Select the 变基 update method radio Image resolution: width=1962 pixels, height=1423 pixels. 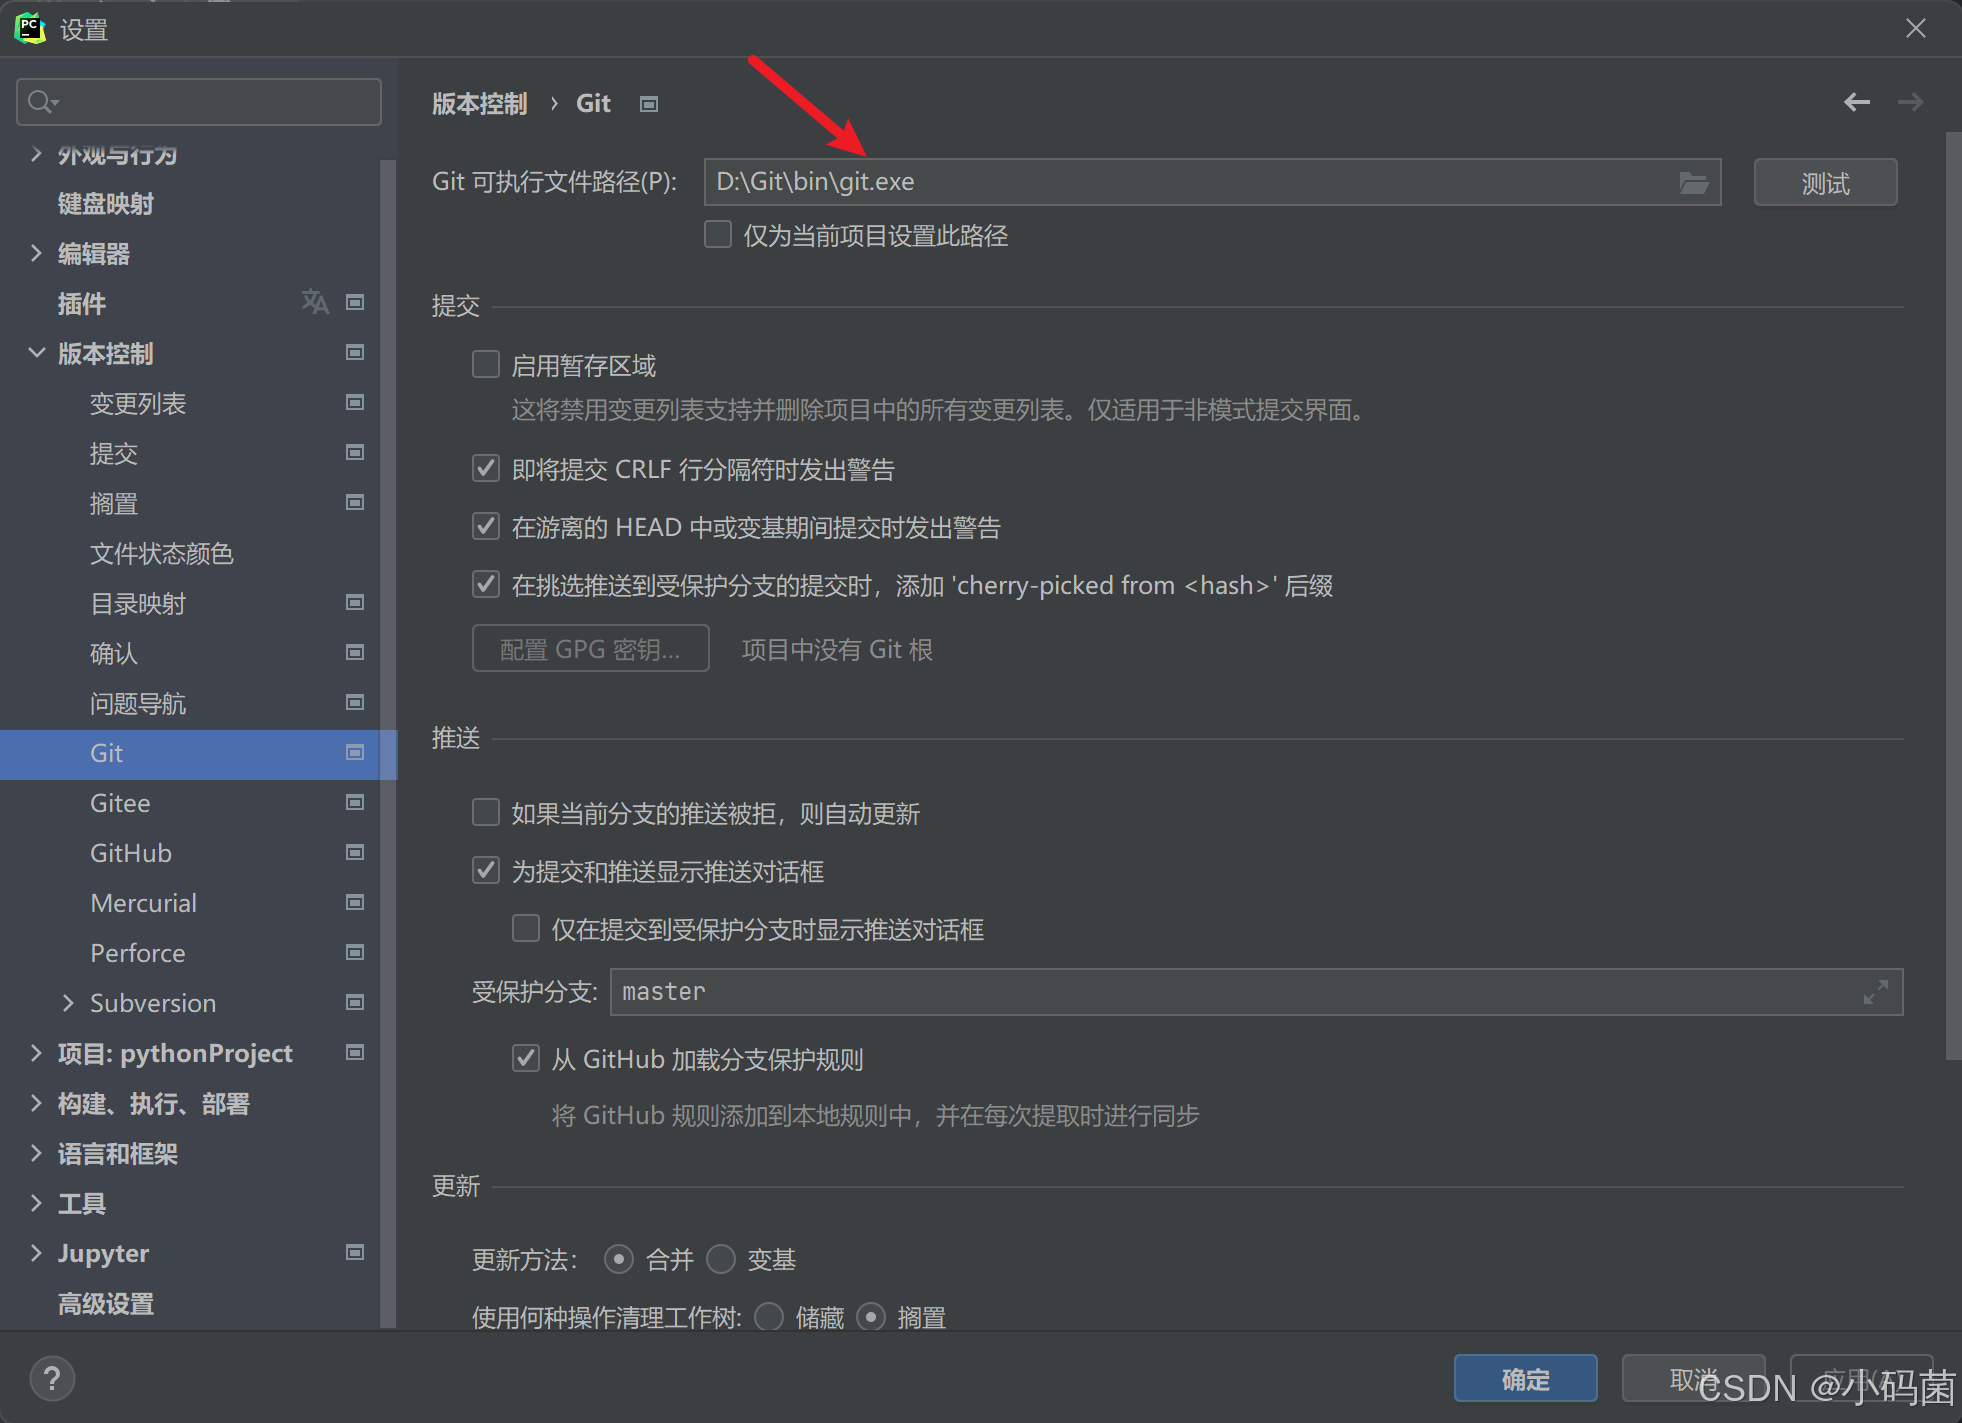721,1259
